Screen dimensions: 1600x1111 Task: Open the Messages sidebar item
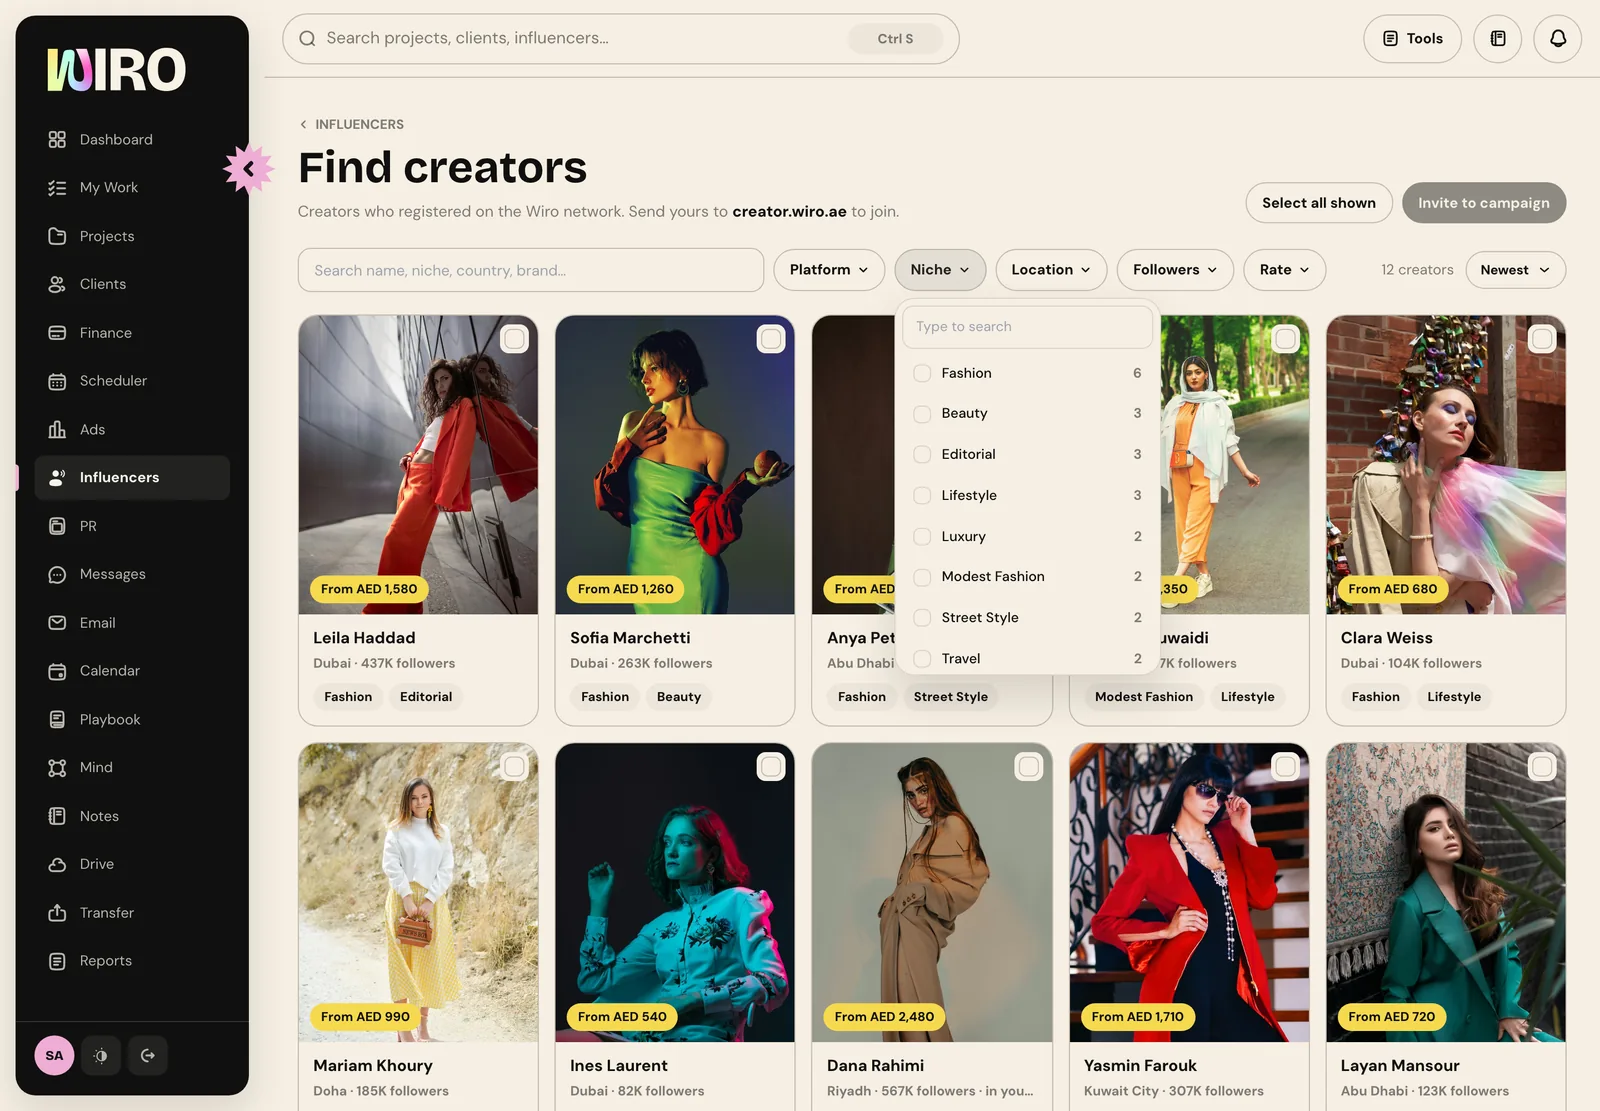pos(132,574)
